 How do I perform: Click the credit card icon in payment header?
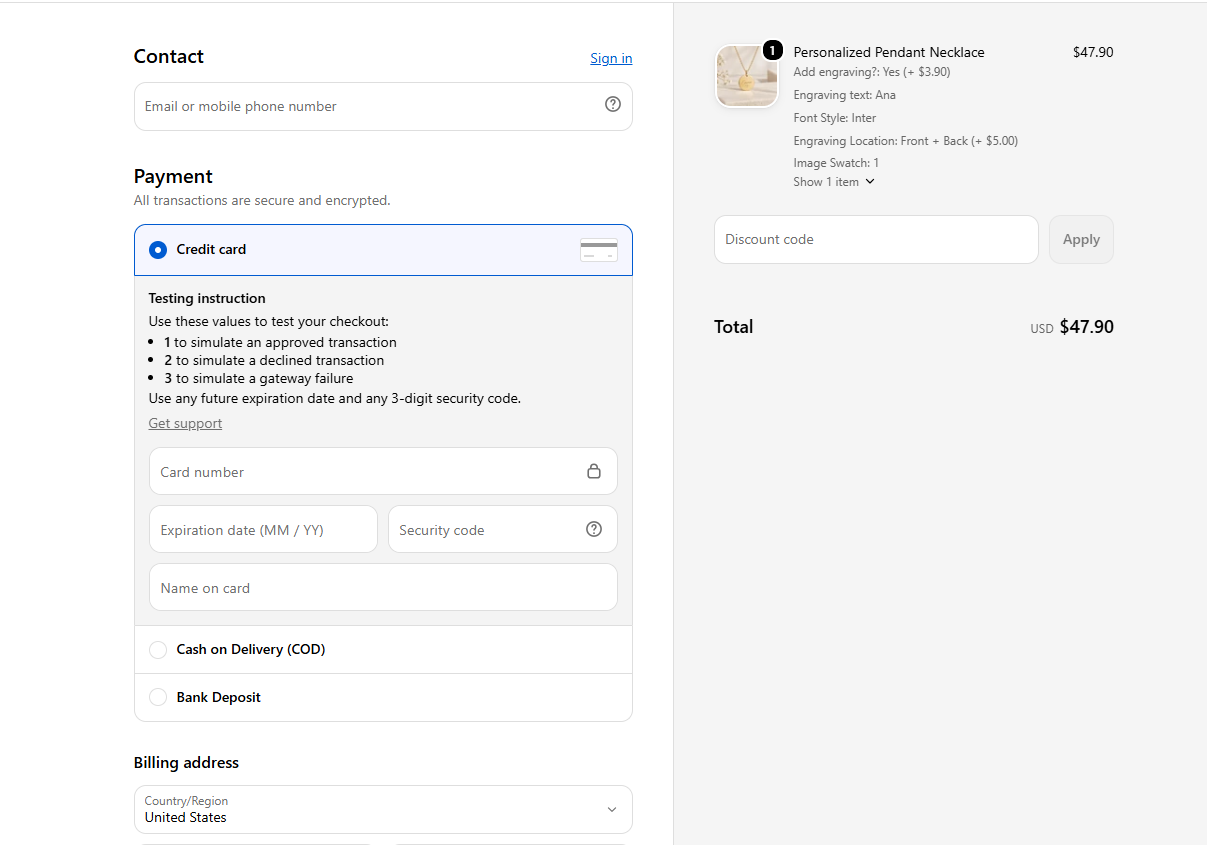point(599,250)
